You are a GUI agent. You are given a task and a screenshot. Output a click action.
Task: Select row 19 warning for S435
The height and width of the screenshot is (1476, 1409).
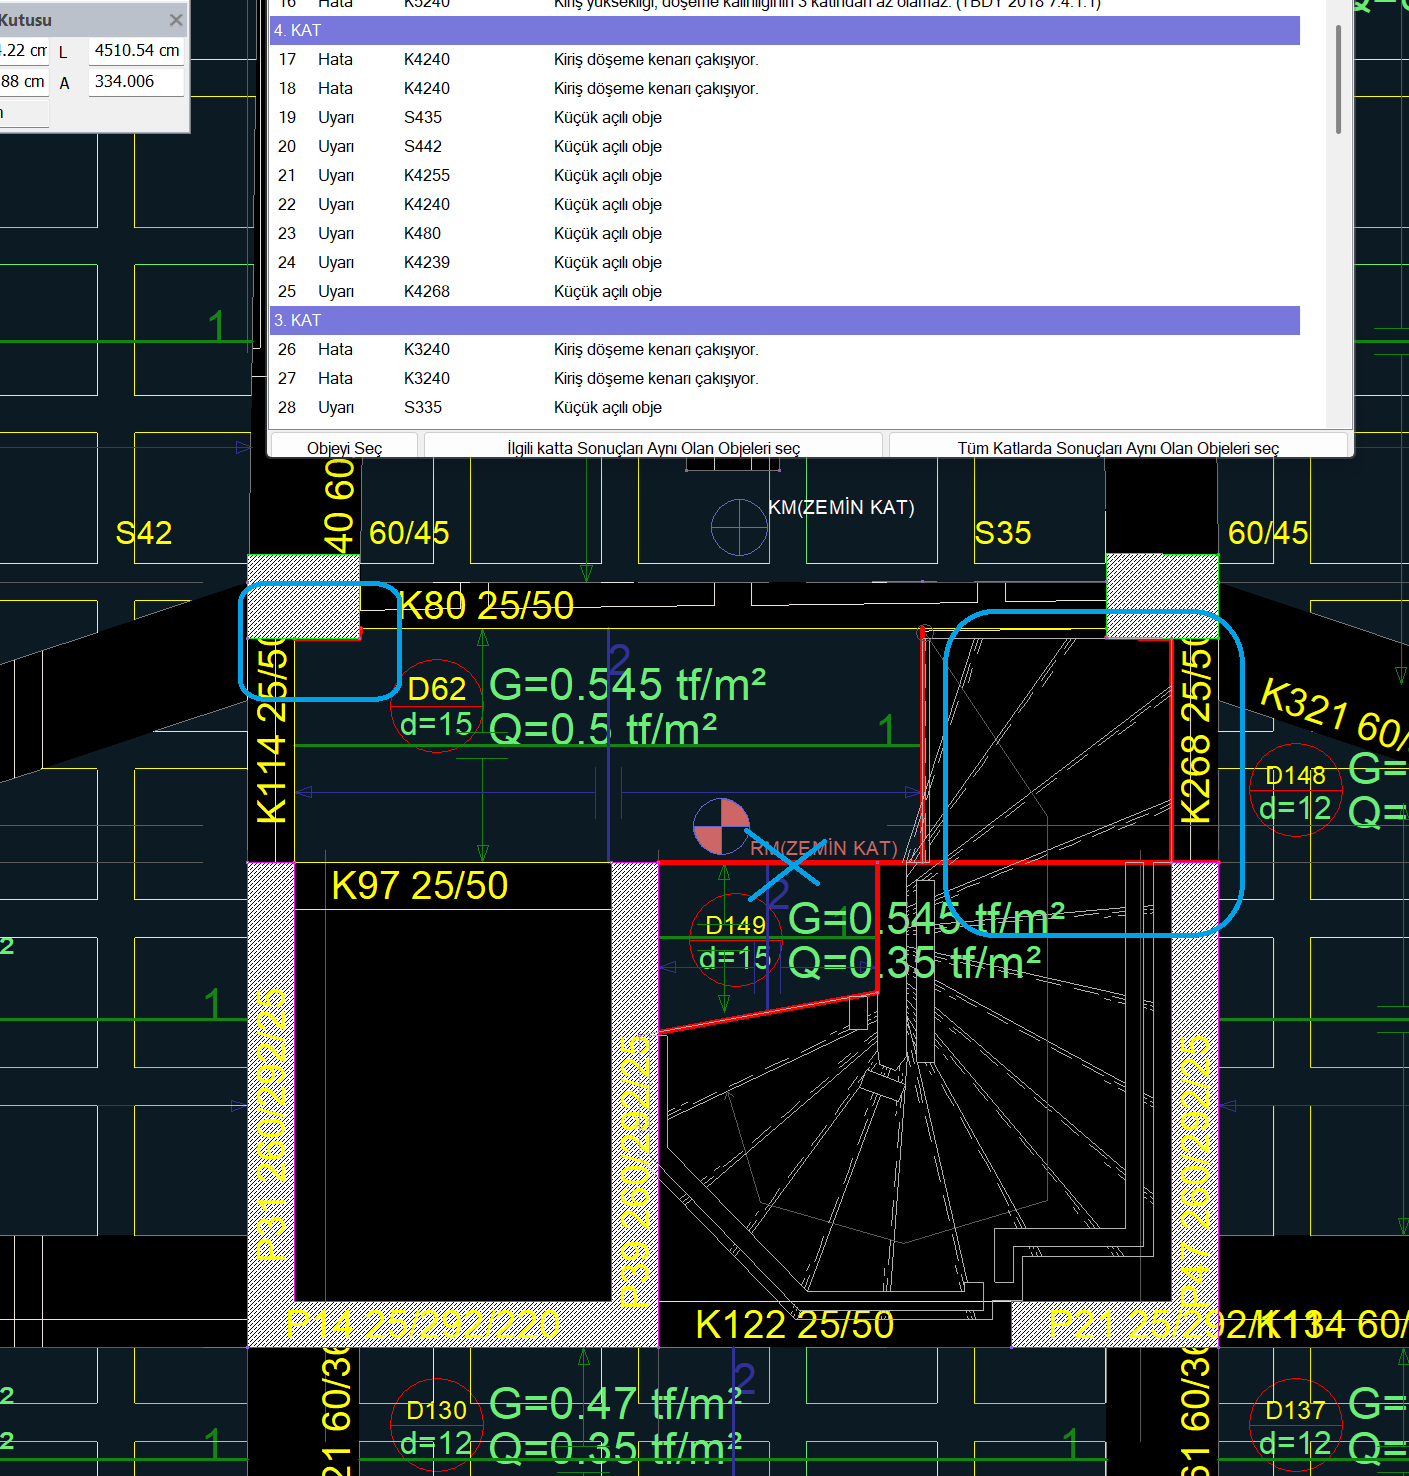[607, 118]
